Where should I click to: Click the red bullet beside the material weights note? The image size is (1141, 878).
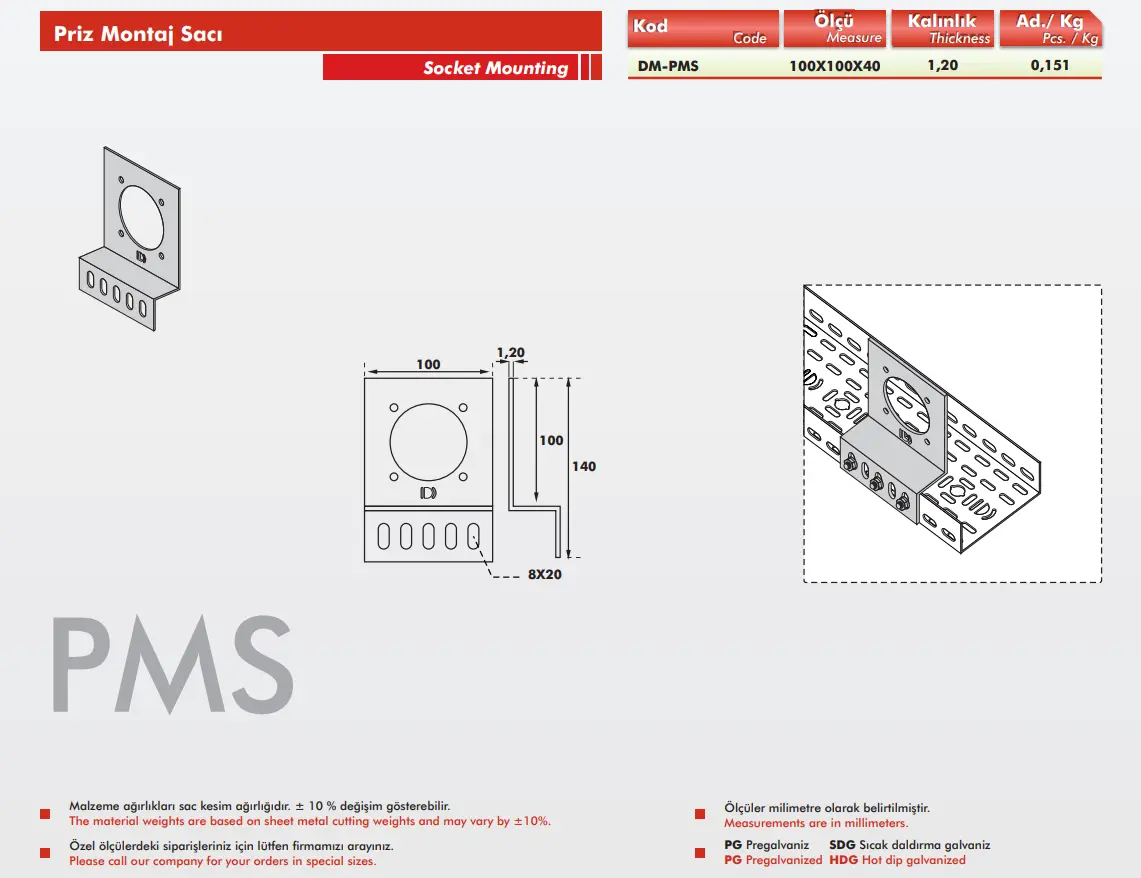[x=45, y=814]
